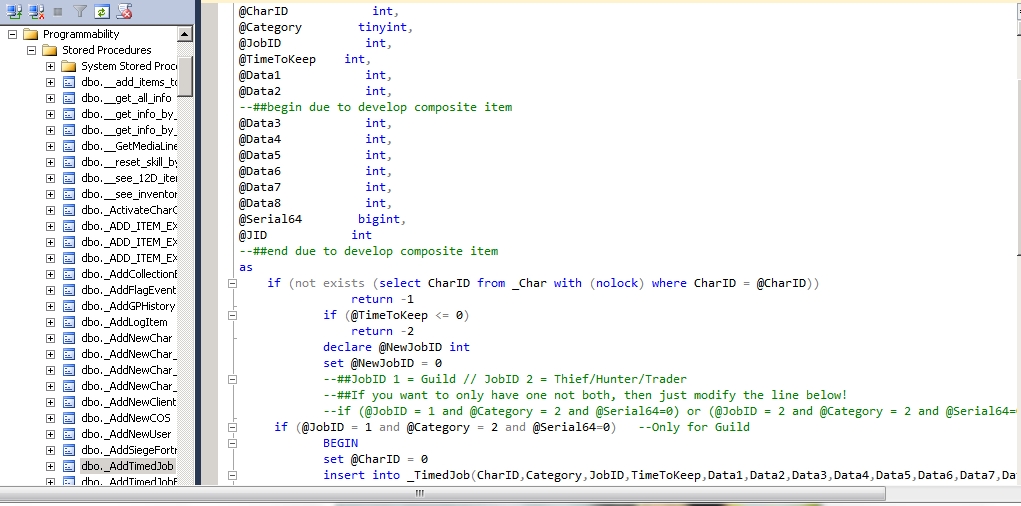Screen dimensions: 1021x506
Task: Click the '@Serial64 bigint,' parameter line
Action: [x=322, y=219]
